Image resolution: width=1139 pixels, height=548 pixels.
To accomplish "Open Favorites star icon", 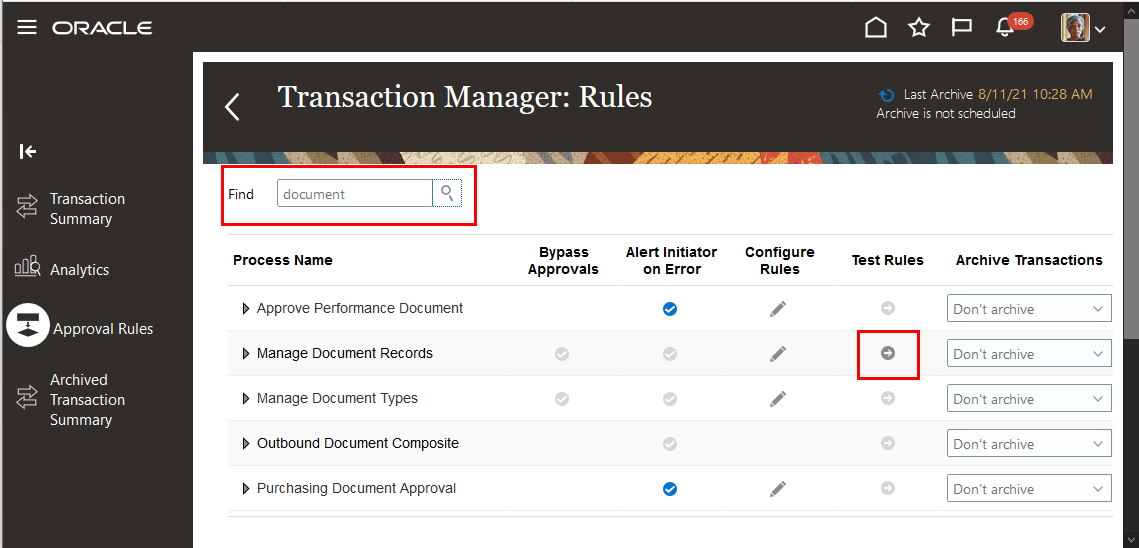I will (919, 27).
